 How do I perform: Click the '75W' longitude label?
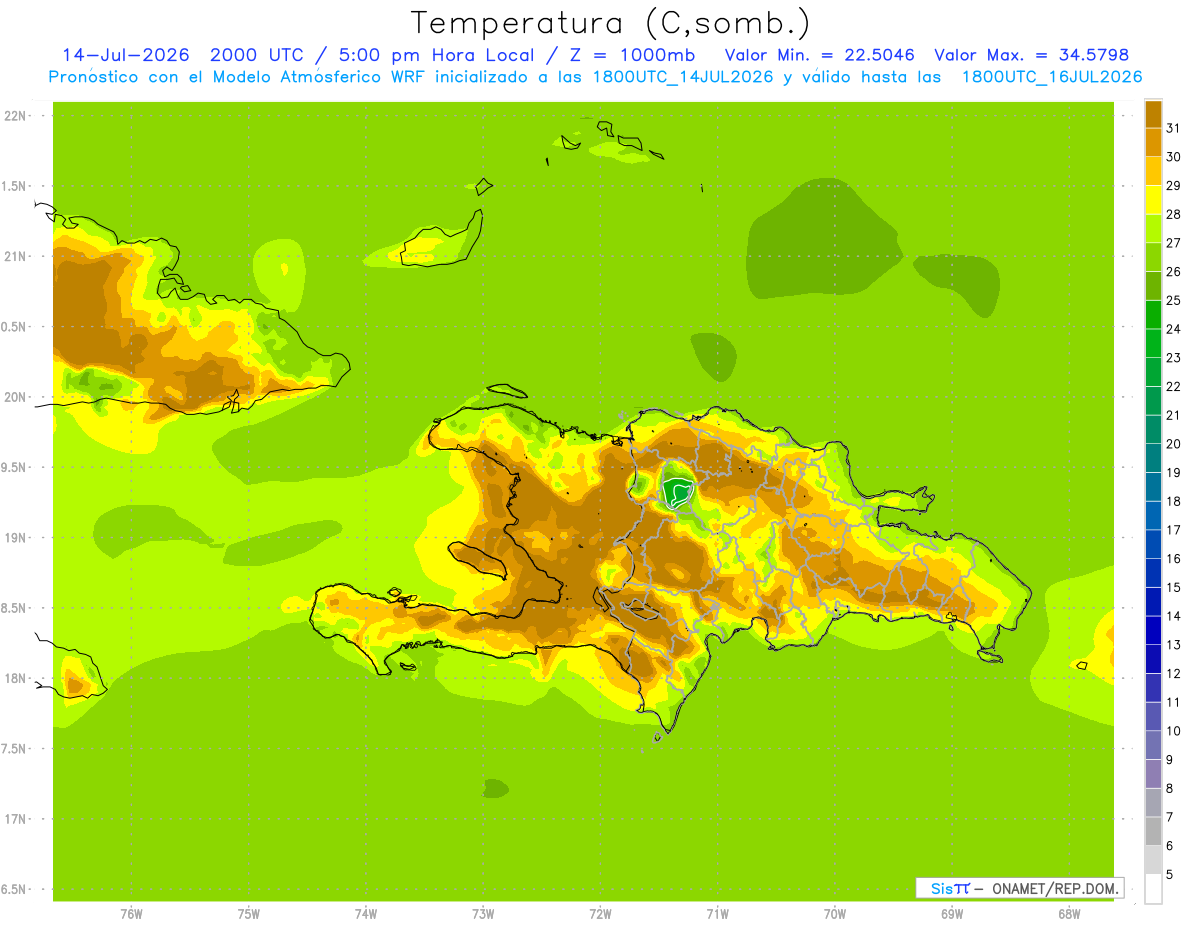(x=249, y=914)
